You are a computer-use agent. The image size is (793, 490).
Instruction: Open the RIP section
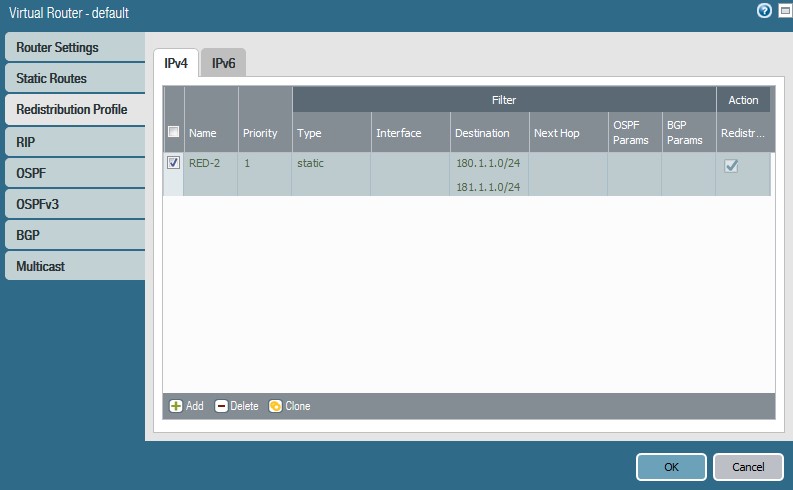pyautogui.click(x=75, y=142)
